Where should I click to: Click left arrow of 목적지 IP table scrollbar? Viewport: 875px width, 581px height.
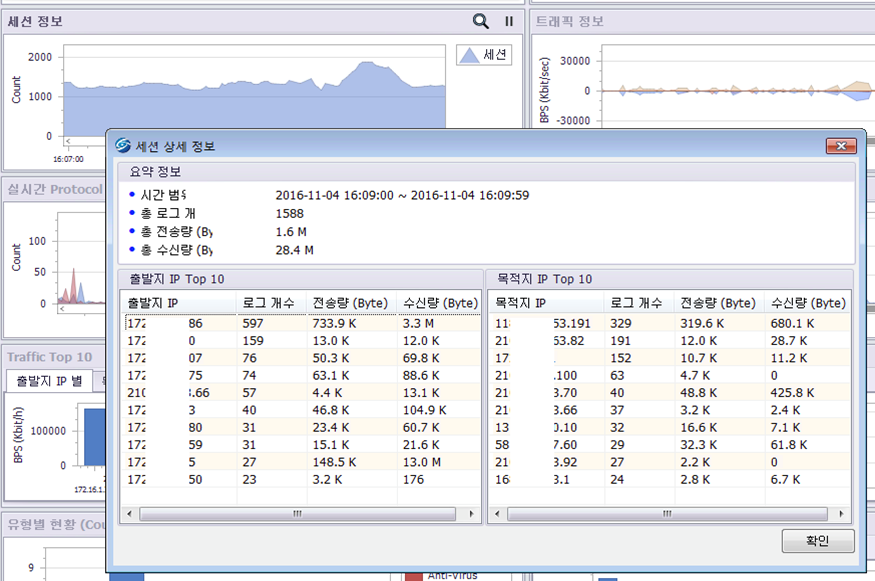coord(497,513)
